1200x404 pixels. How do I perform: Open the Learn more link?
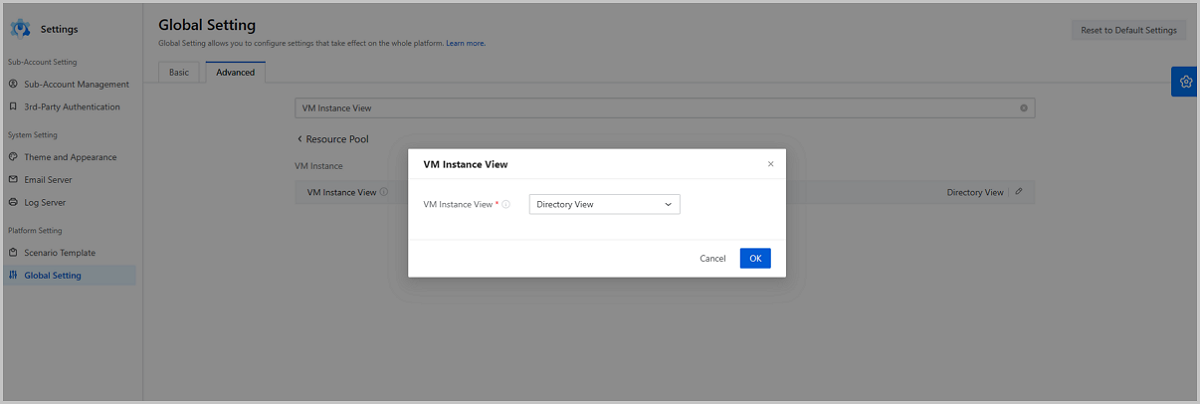[466, 44]
